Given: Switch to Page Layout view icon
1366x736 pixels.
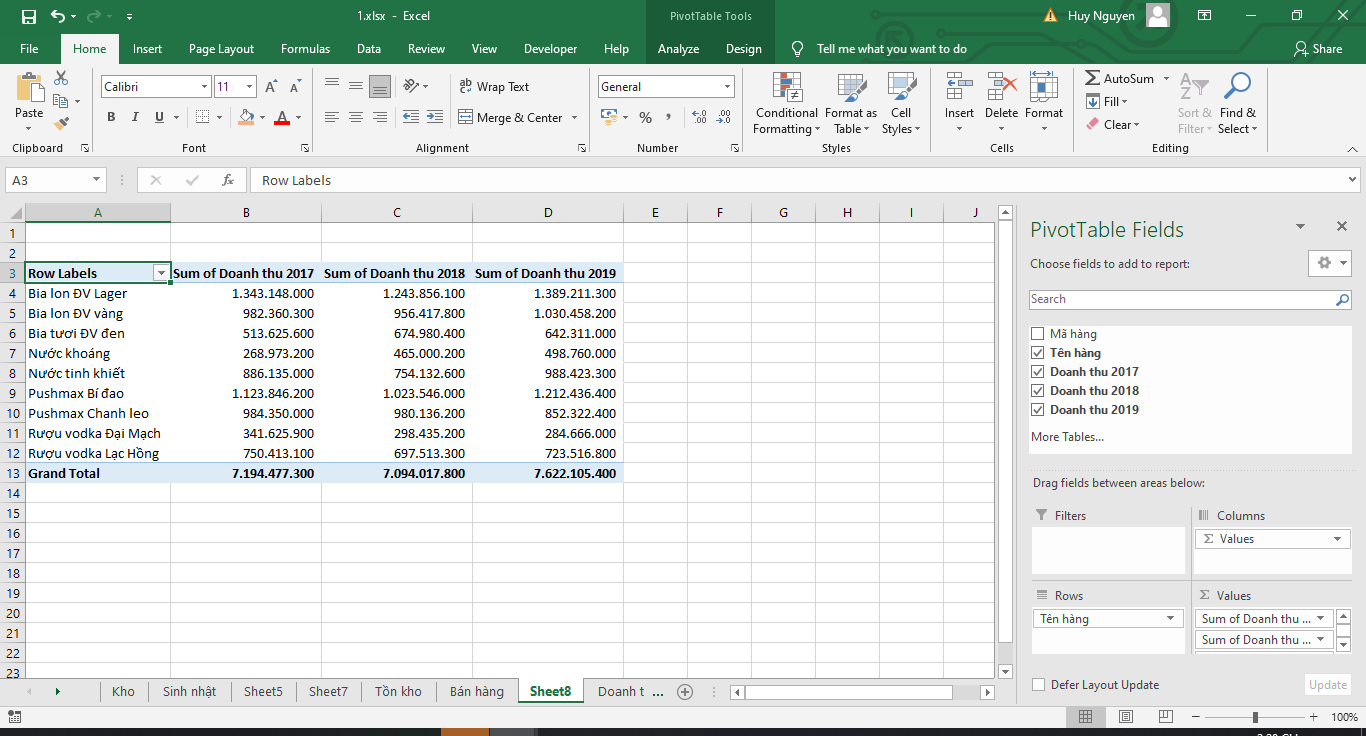Looking at the screenshot, I should tap(1124, 717).
